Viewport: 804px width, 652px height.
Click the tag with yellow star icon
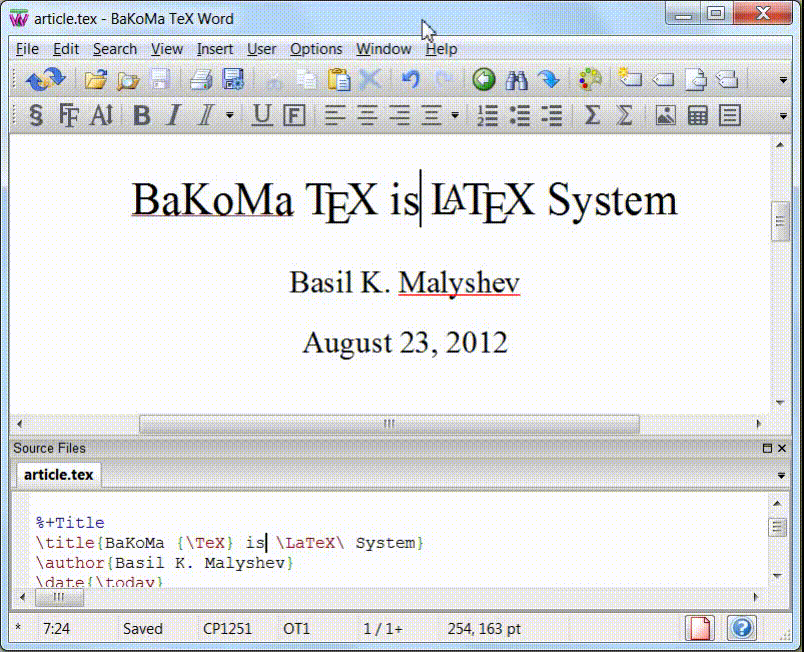(630, 78)
